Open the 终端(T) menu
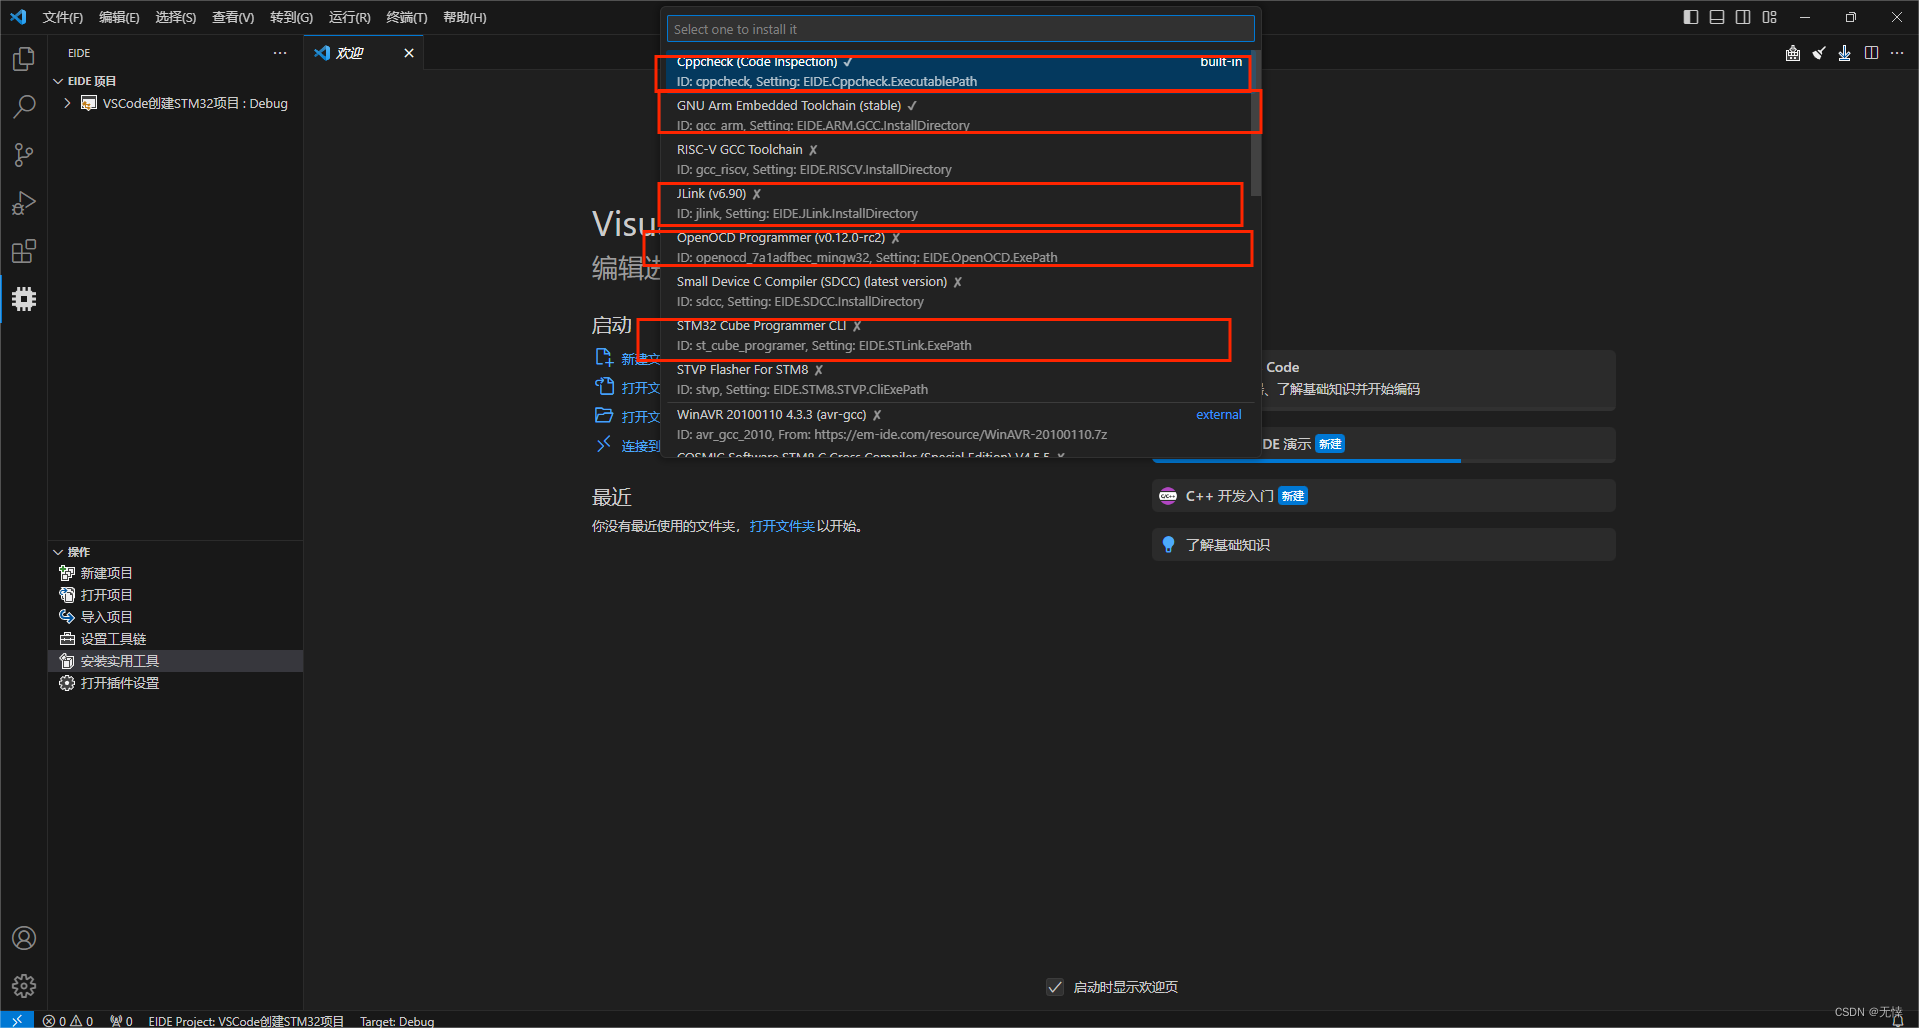1919x1028 pixels. [407, 17]
